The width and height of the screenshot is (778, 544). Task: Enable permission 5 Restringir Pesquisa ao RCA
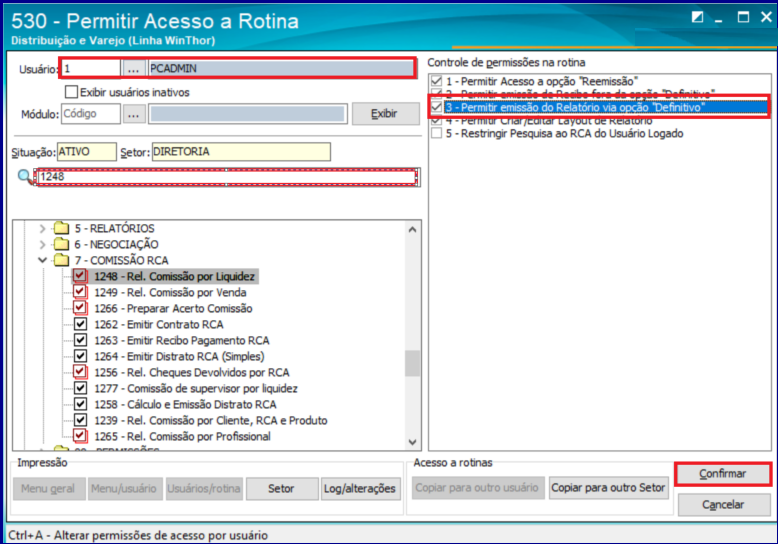[437, 134]
